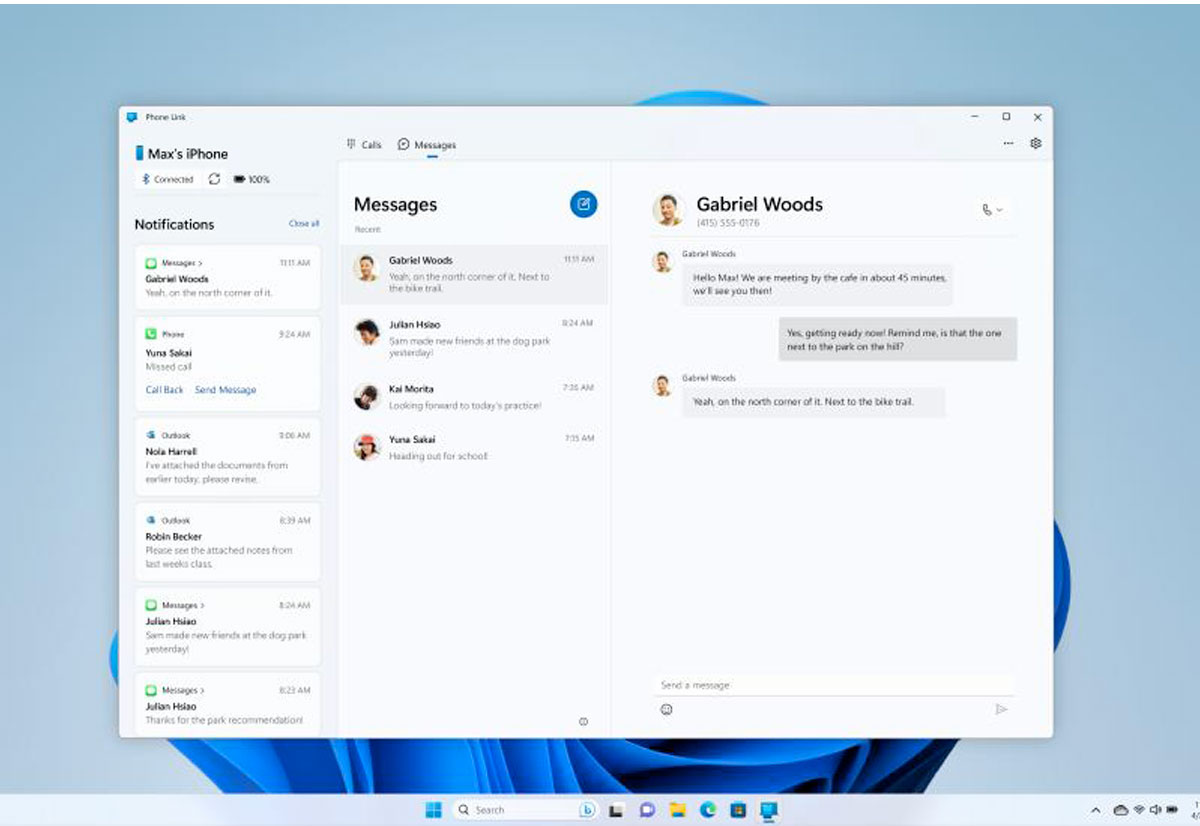
Task: Open the emoji picker
Action: 666,709
